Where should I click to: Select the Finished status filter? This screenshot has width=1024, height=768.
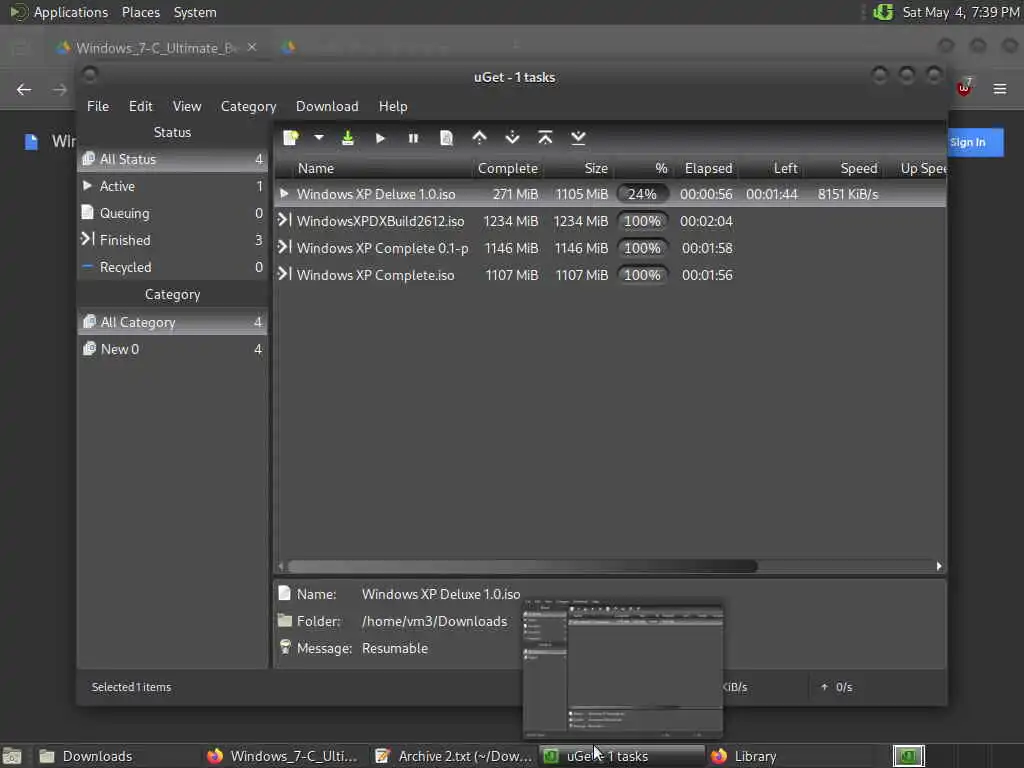172,240
